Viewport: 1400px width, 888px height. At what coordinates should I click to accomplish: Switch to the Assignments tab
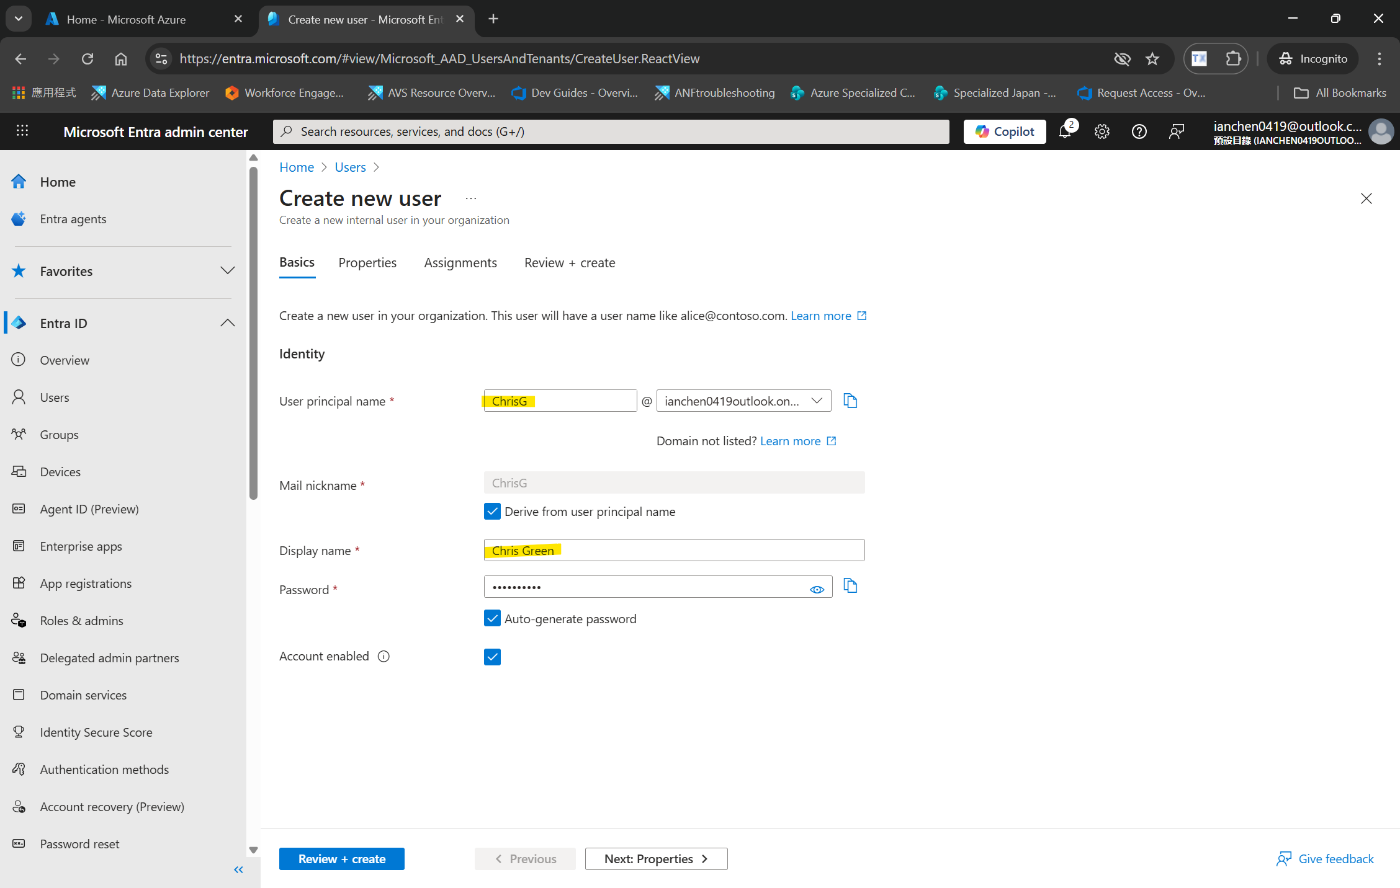pos(460,263)
